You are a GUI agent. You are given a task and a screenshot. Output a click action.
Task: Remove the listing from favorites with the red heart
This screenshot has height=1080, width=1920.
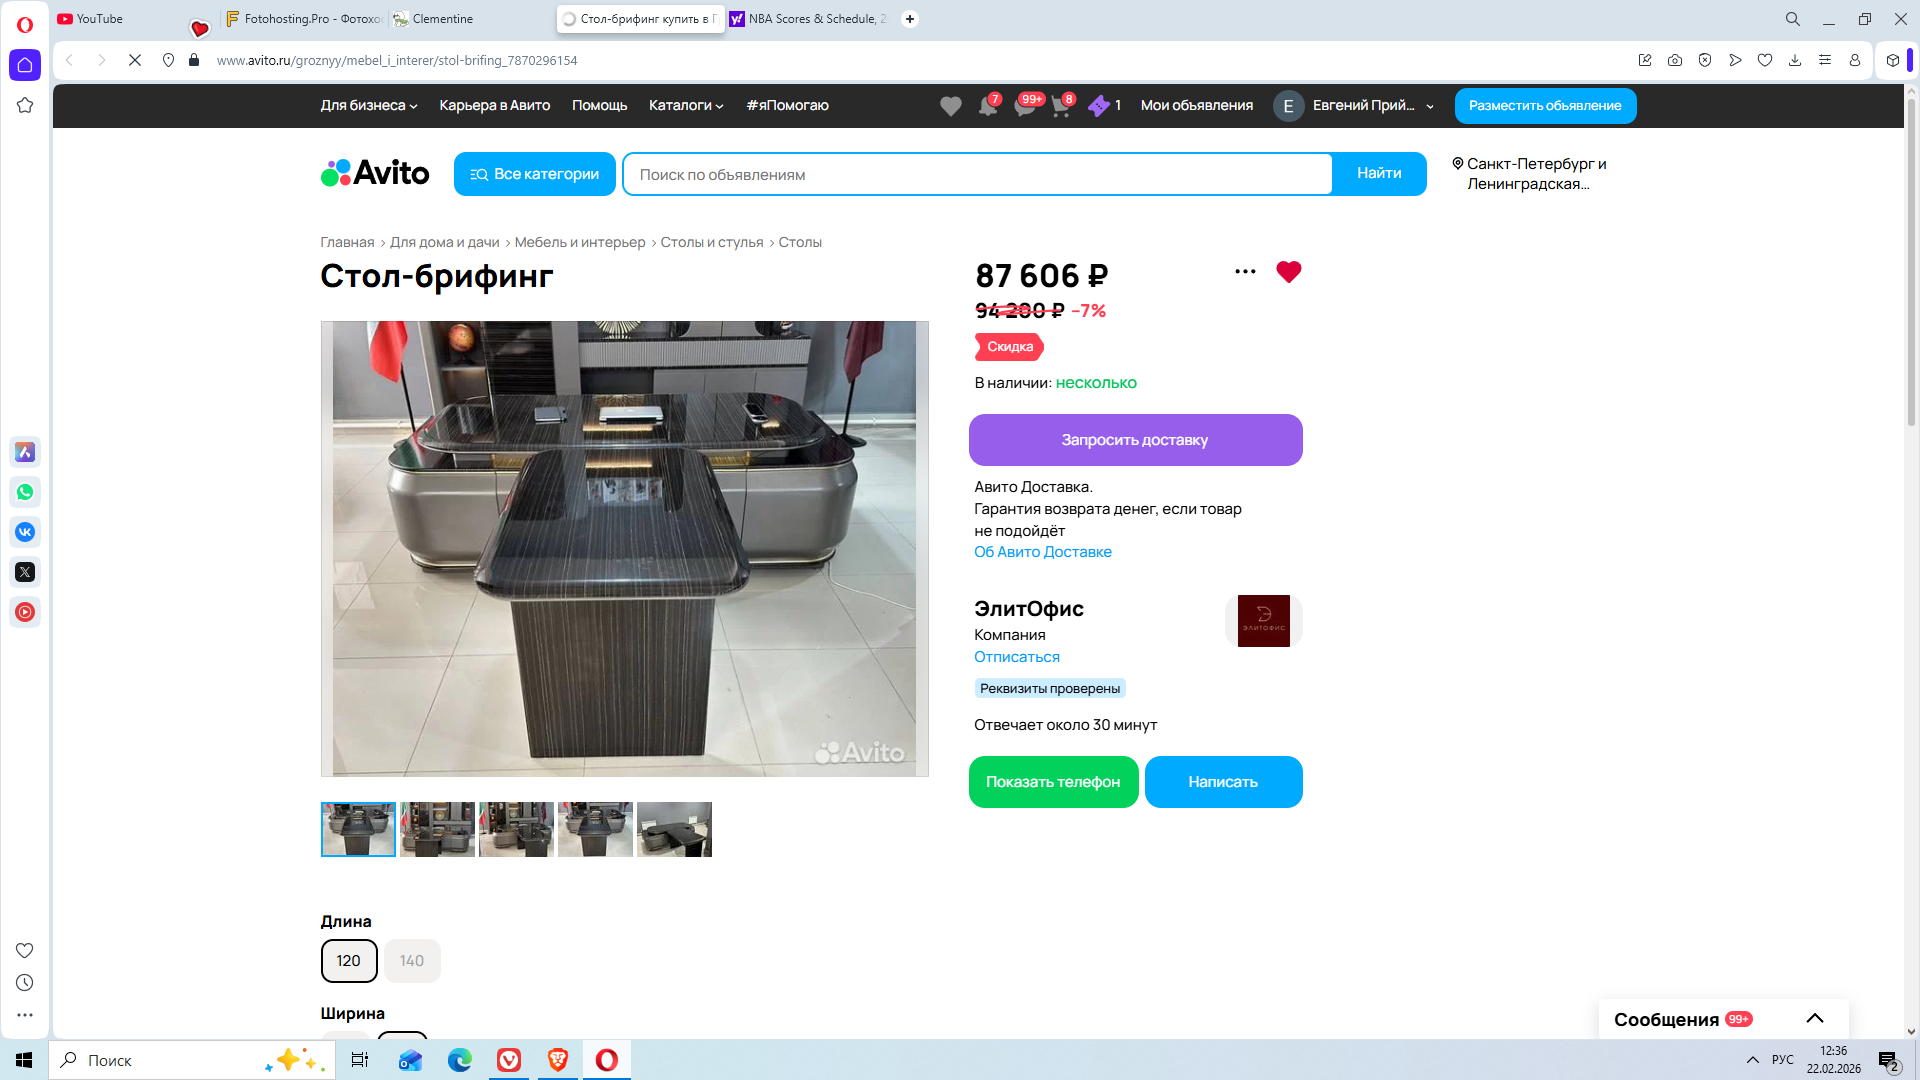tap(1288, 271)
